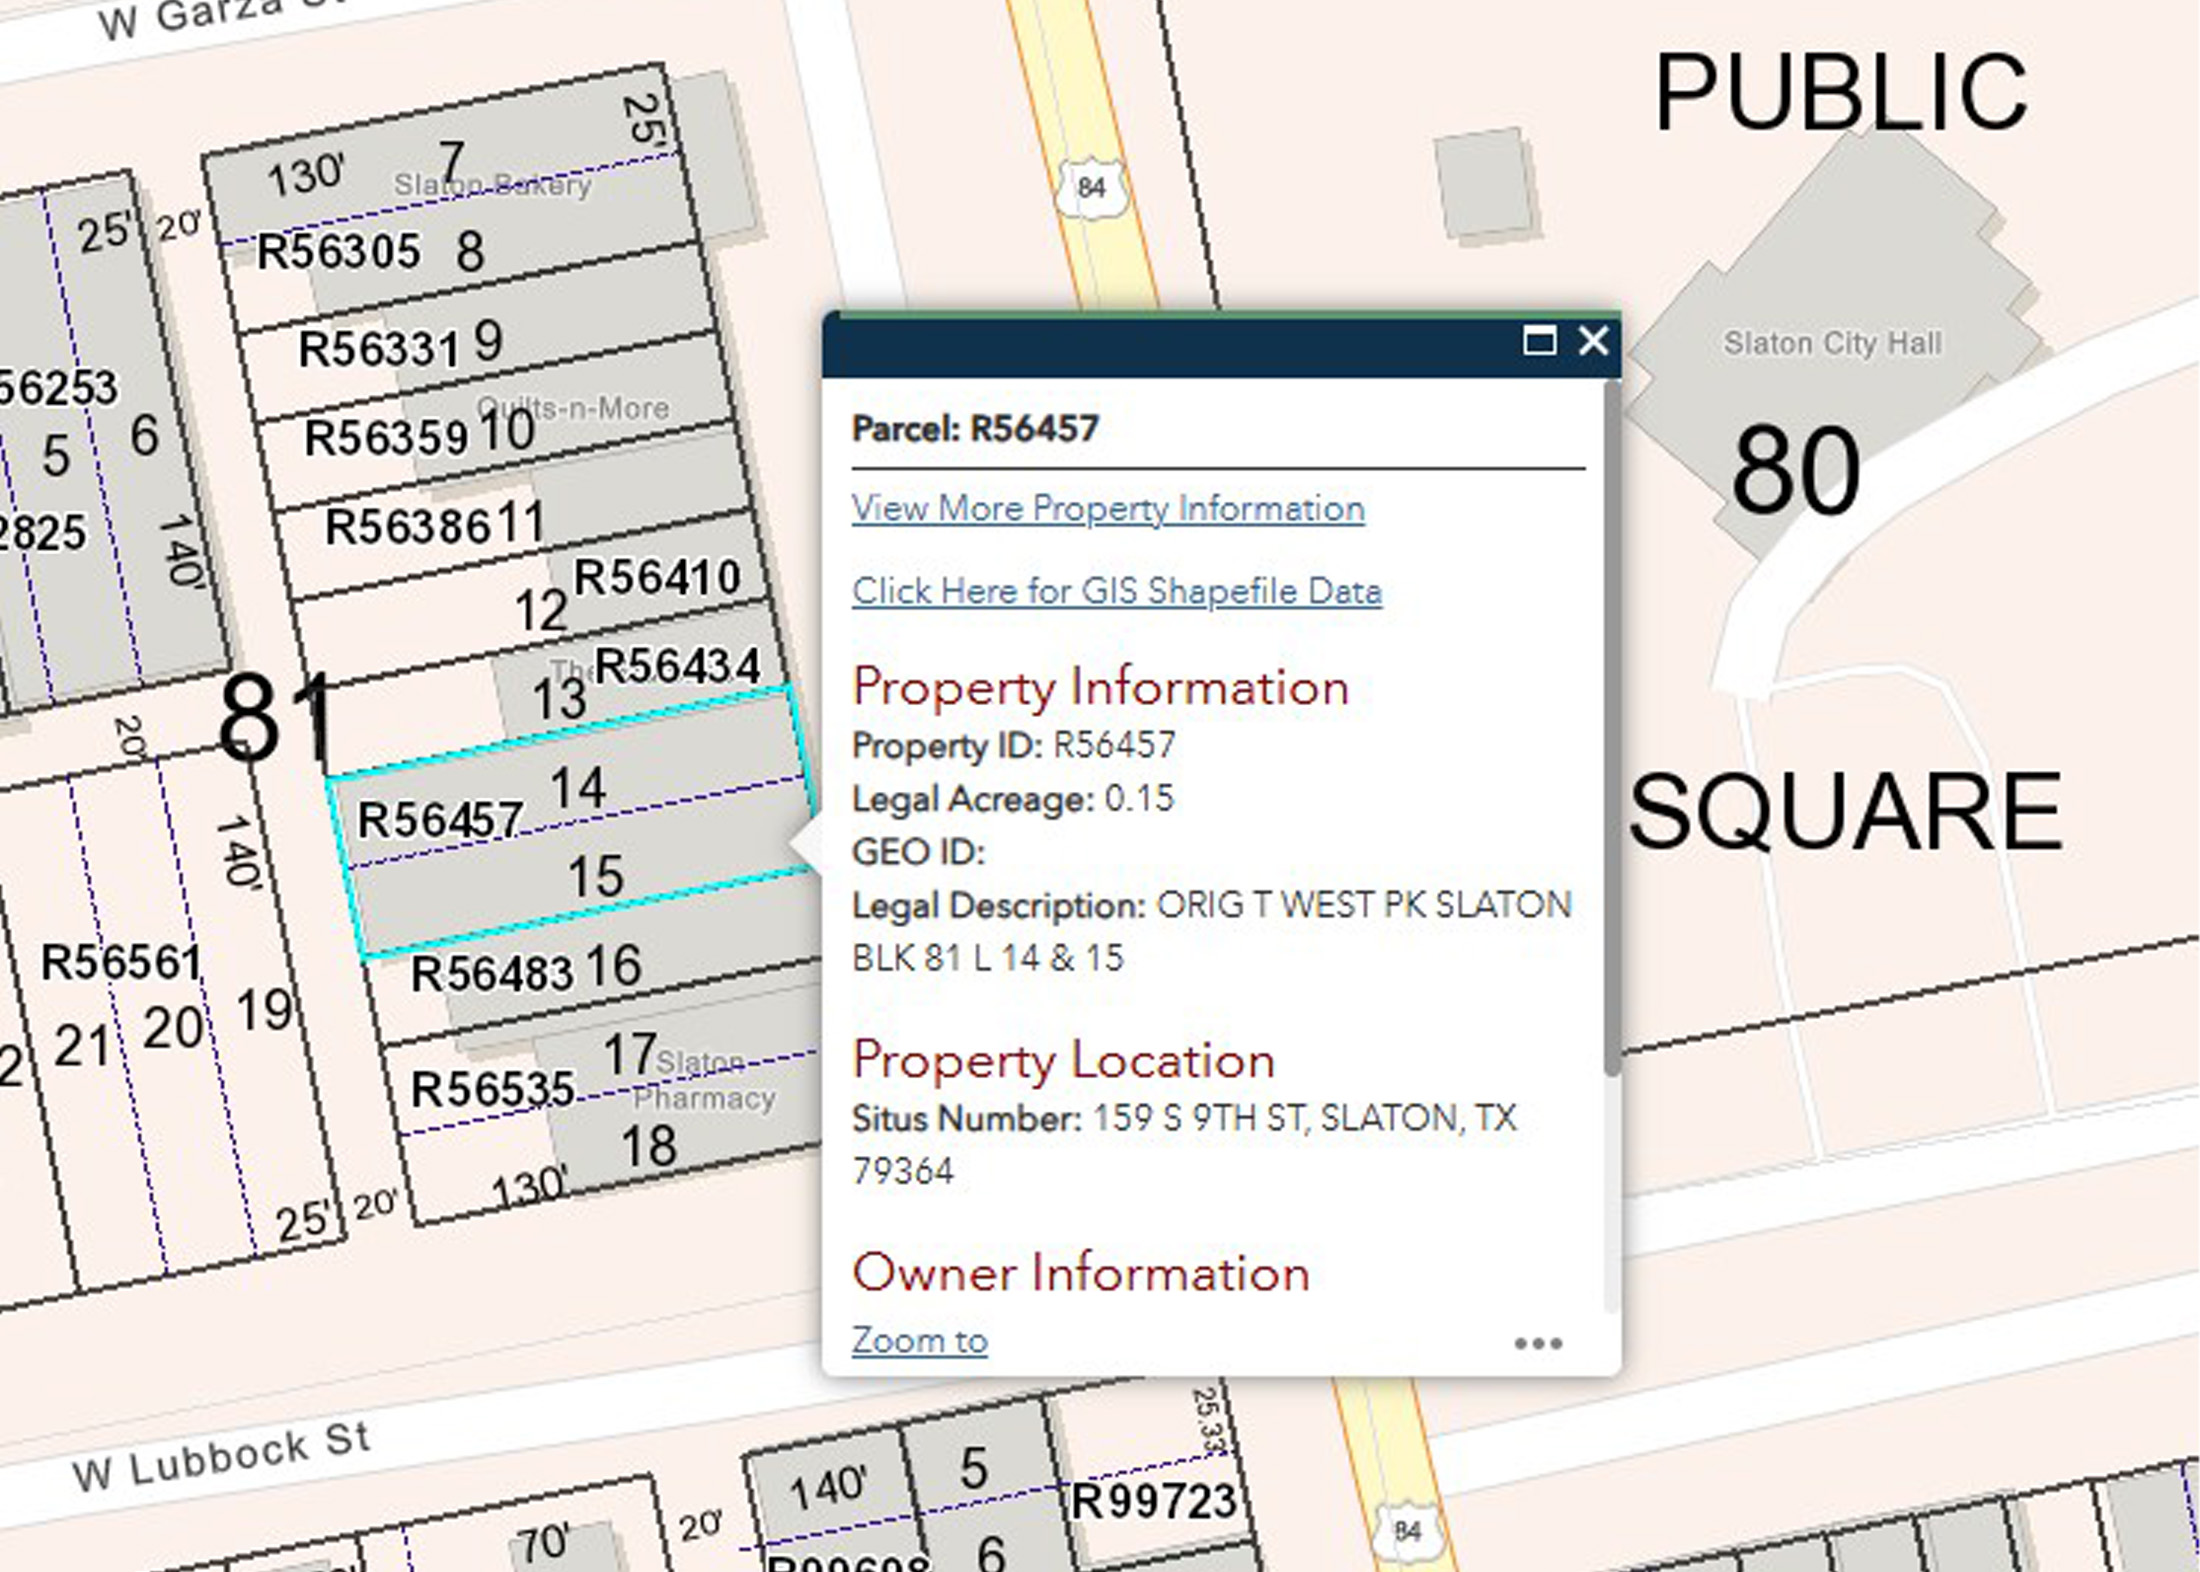This screenshot has width=2200, height=1572.
Task: Open Click Here for GIS Shapefile Data
Action: pyautogui.click(x=1116, y=591)
